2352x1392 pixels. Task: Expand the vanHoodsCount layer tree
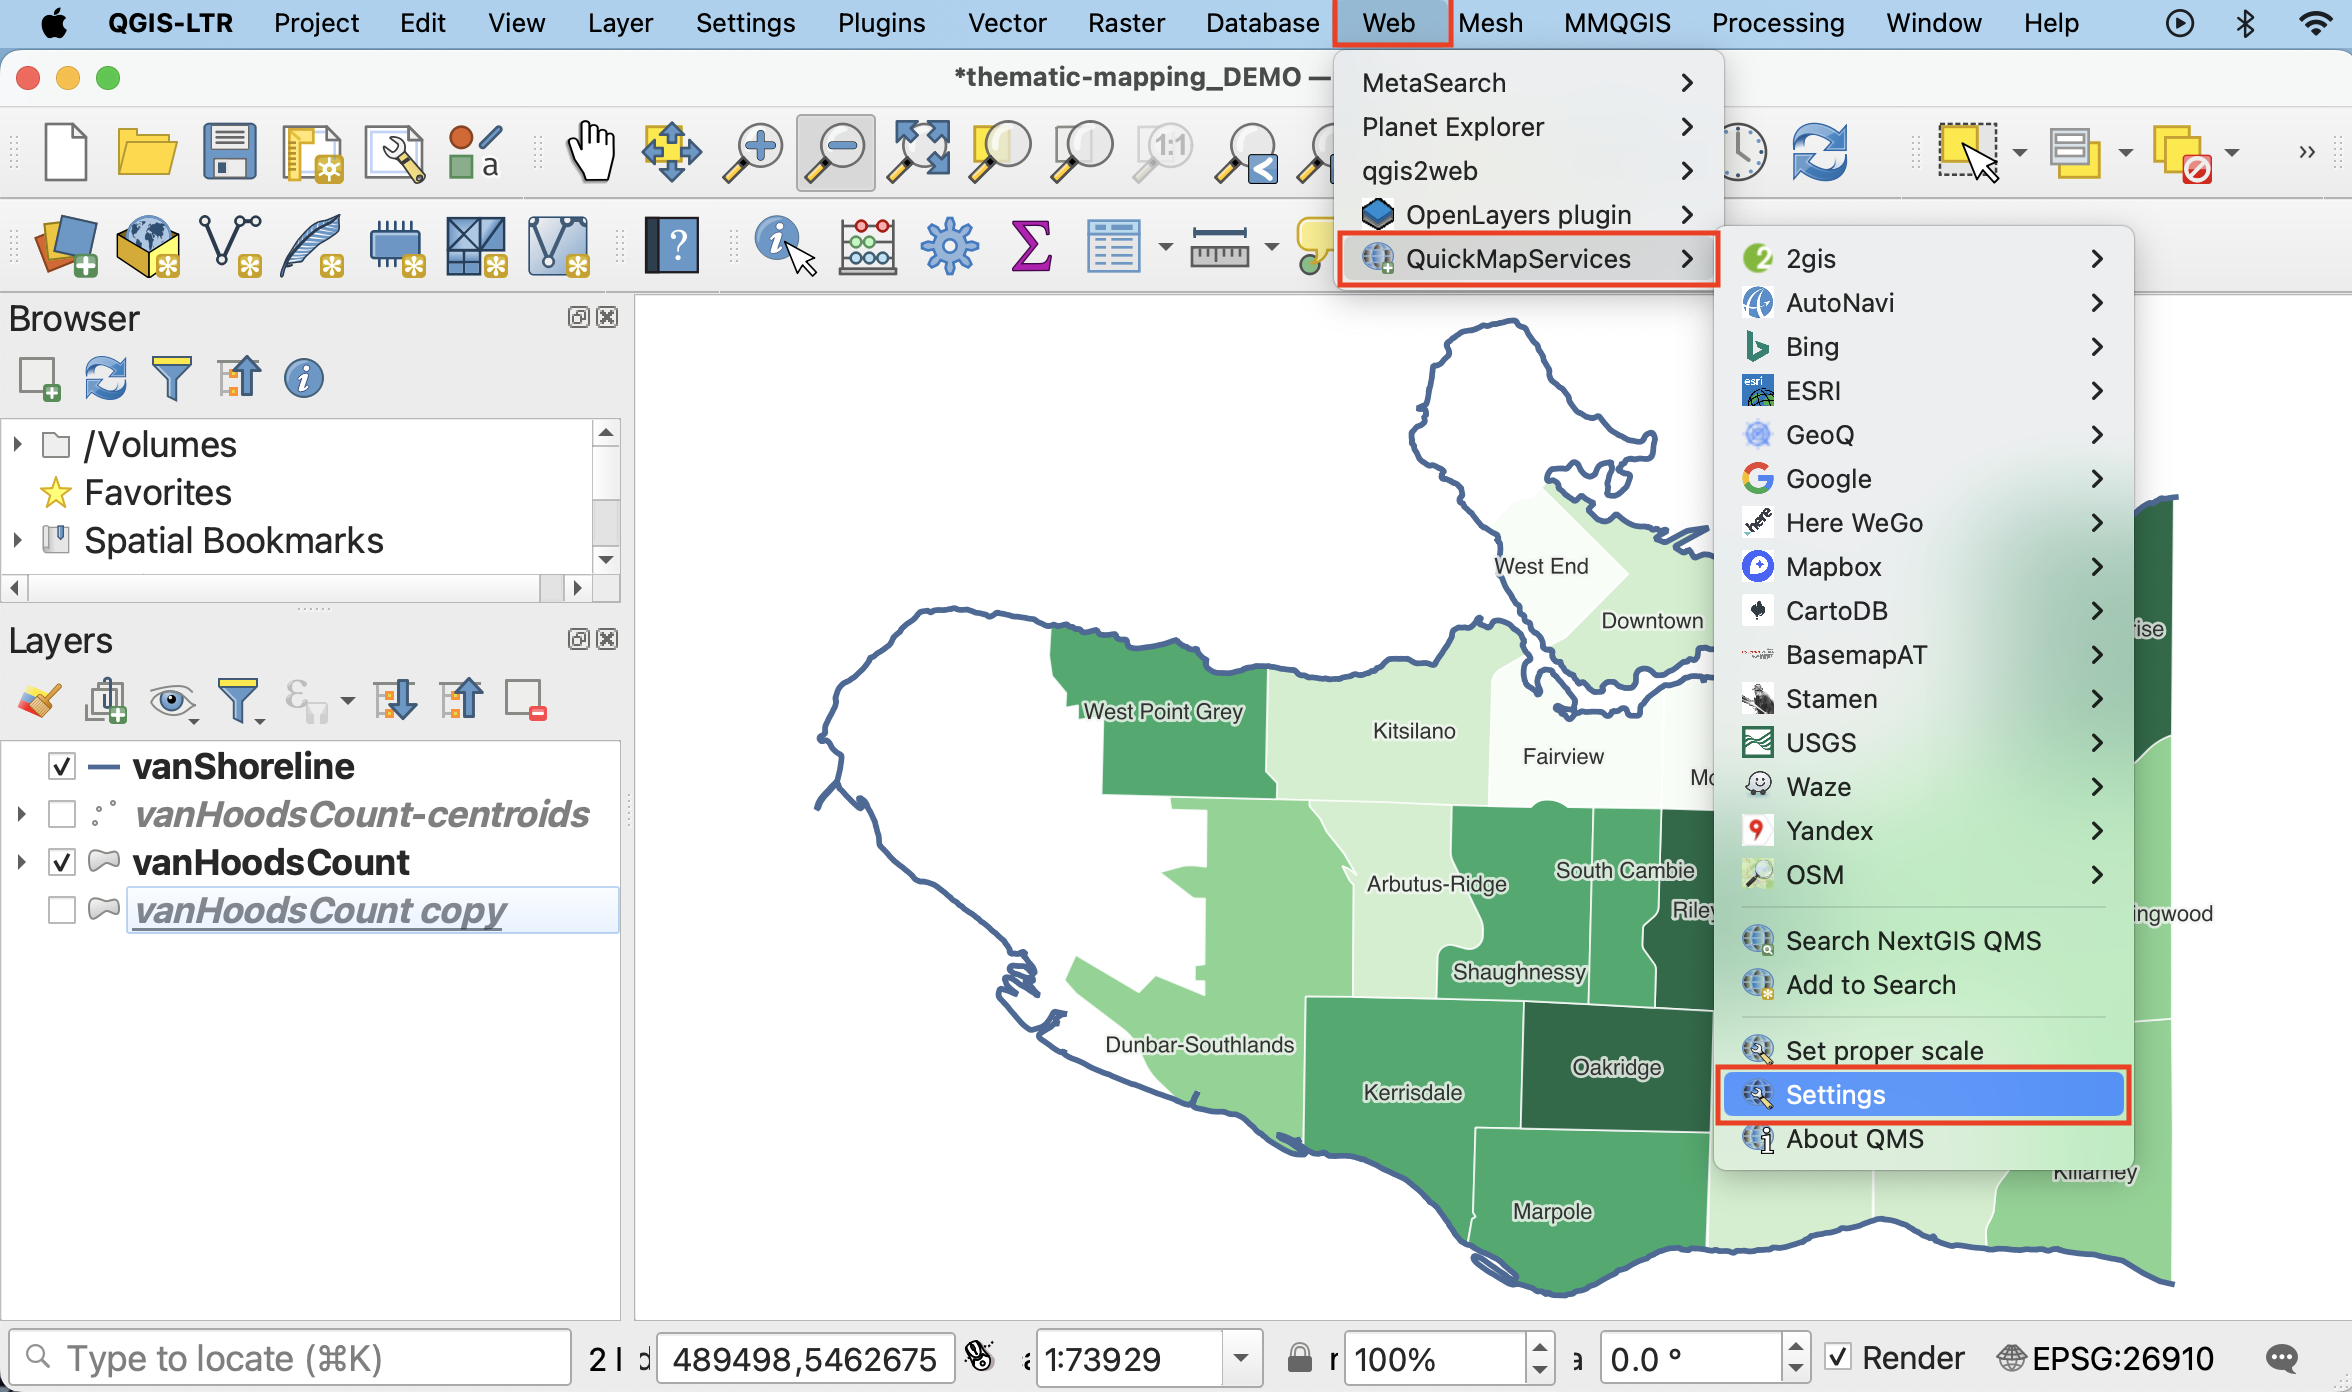point(21,862)
